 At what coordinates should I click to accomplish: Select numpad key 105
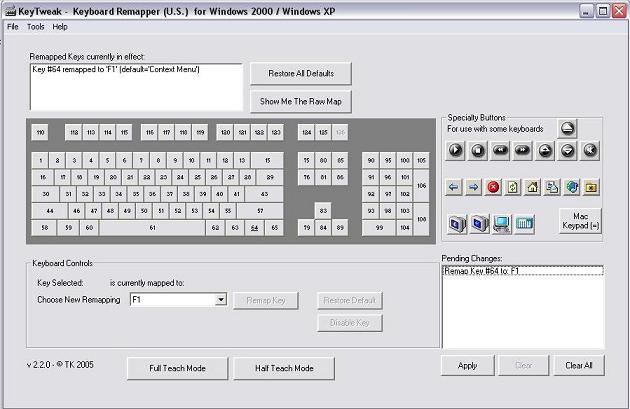pos(421,160)
